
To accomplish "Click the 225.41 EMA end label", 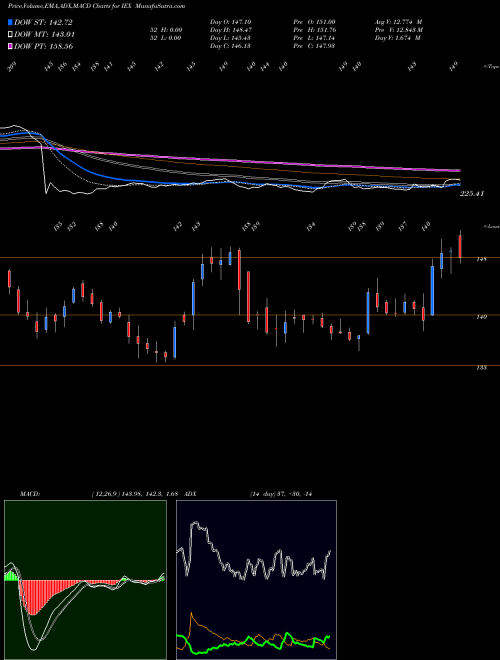I will click(x=472, y=194).
